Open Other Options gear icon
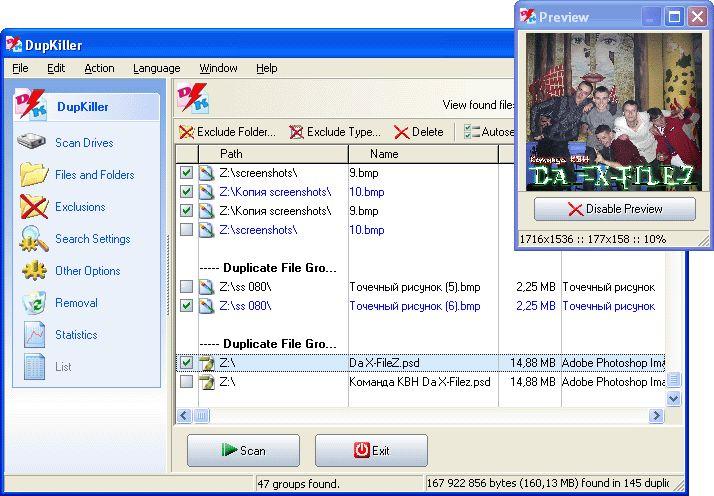 tap(34, 271)
